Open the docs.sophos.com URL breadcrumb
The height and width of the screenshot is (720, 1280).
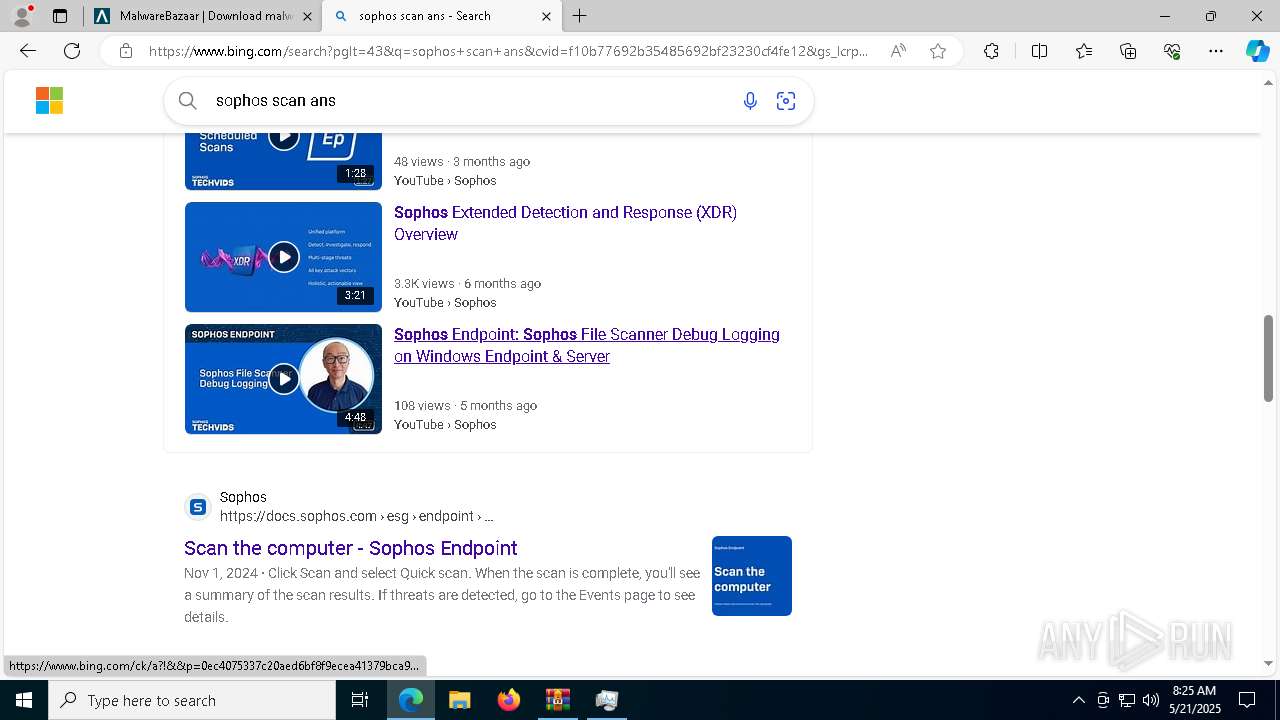click(356, 516)
